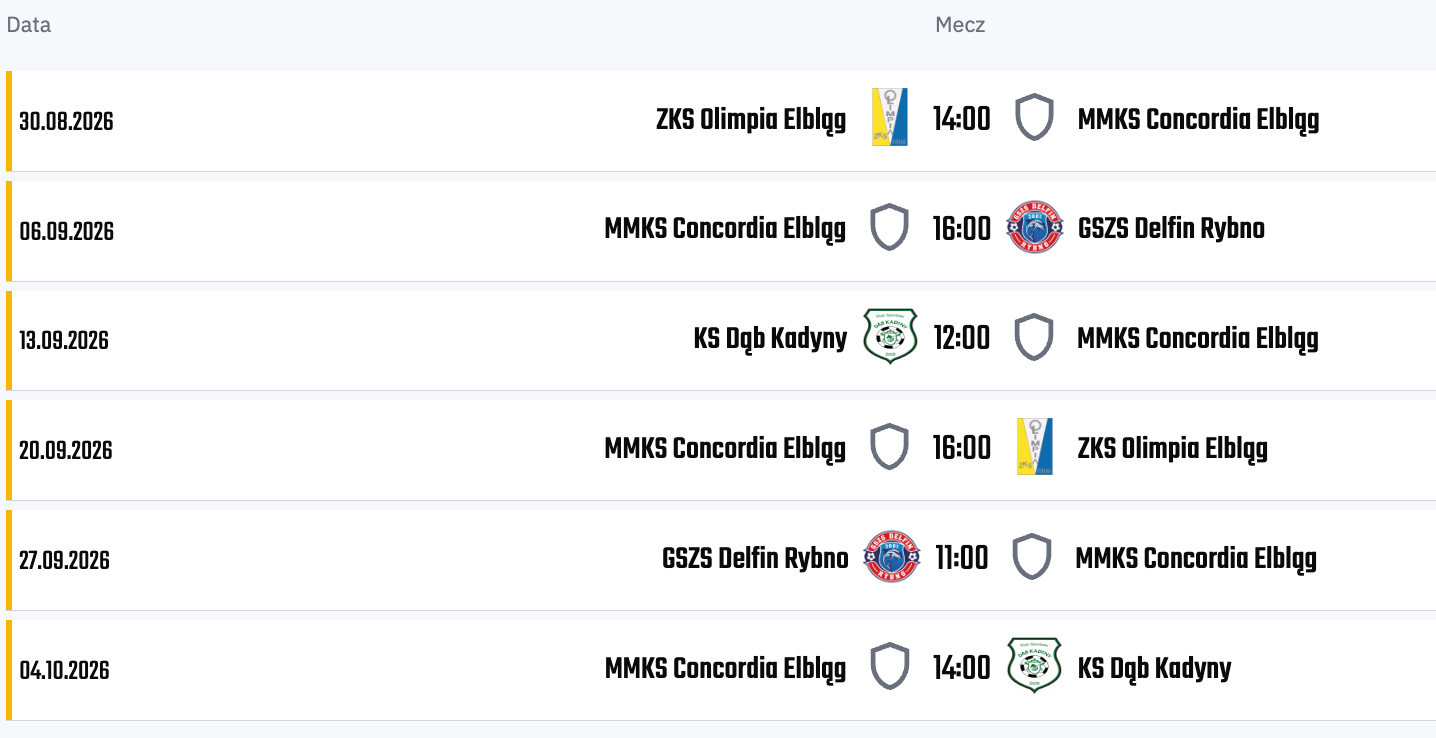The width and height of the screenshot is (1436, 738).
Task: Click Concordia shield icon in 04.10.2026 row
Action: coord(890,666)
